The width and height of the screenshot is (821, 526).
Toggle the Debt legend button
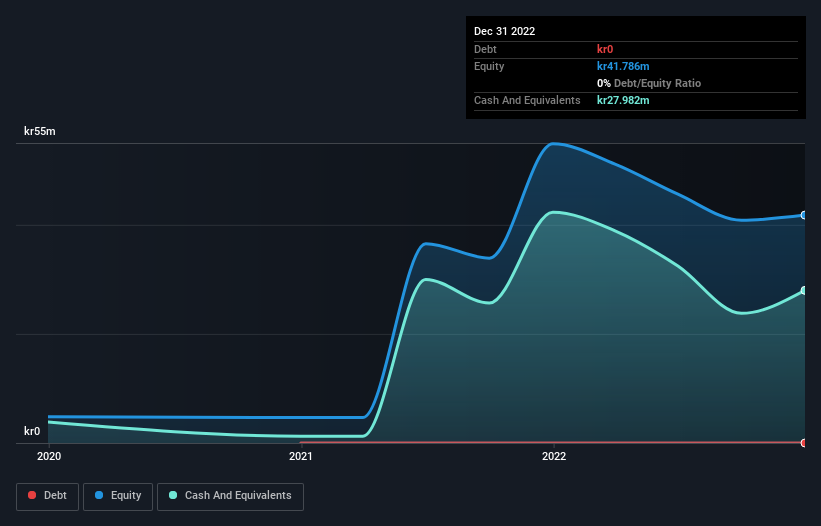point(47,496)
